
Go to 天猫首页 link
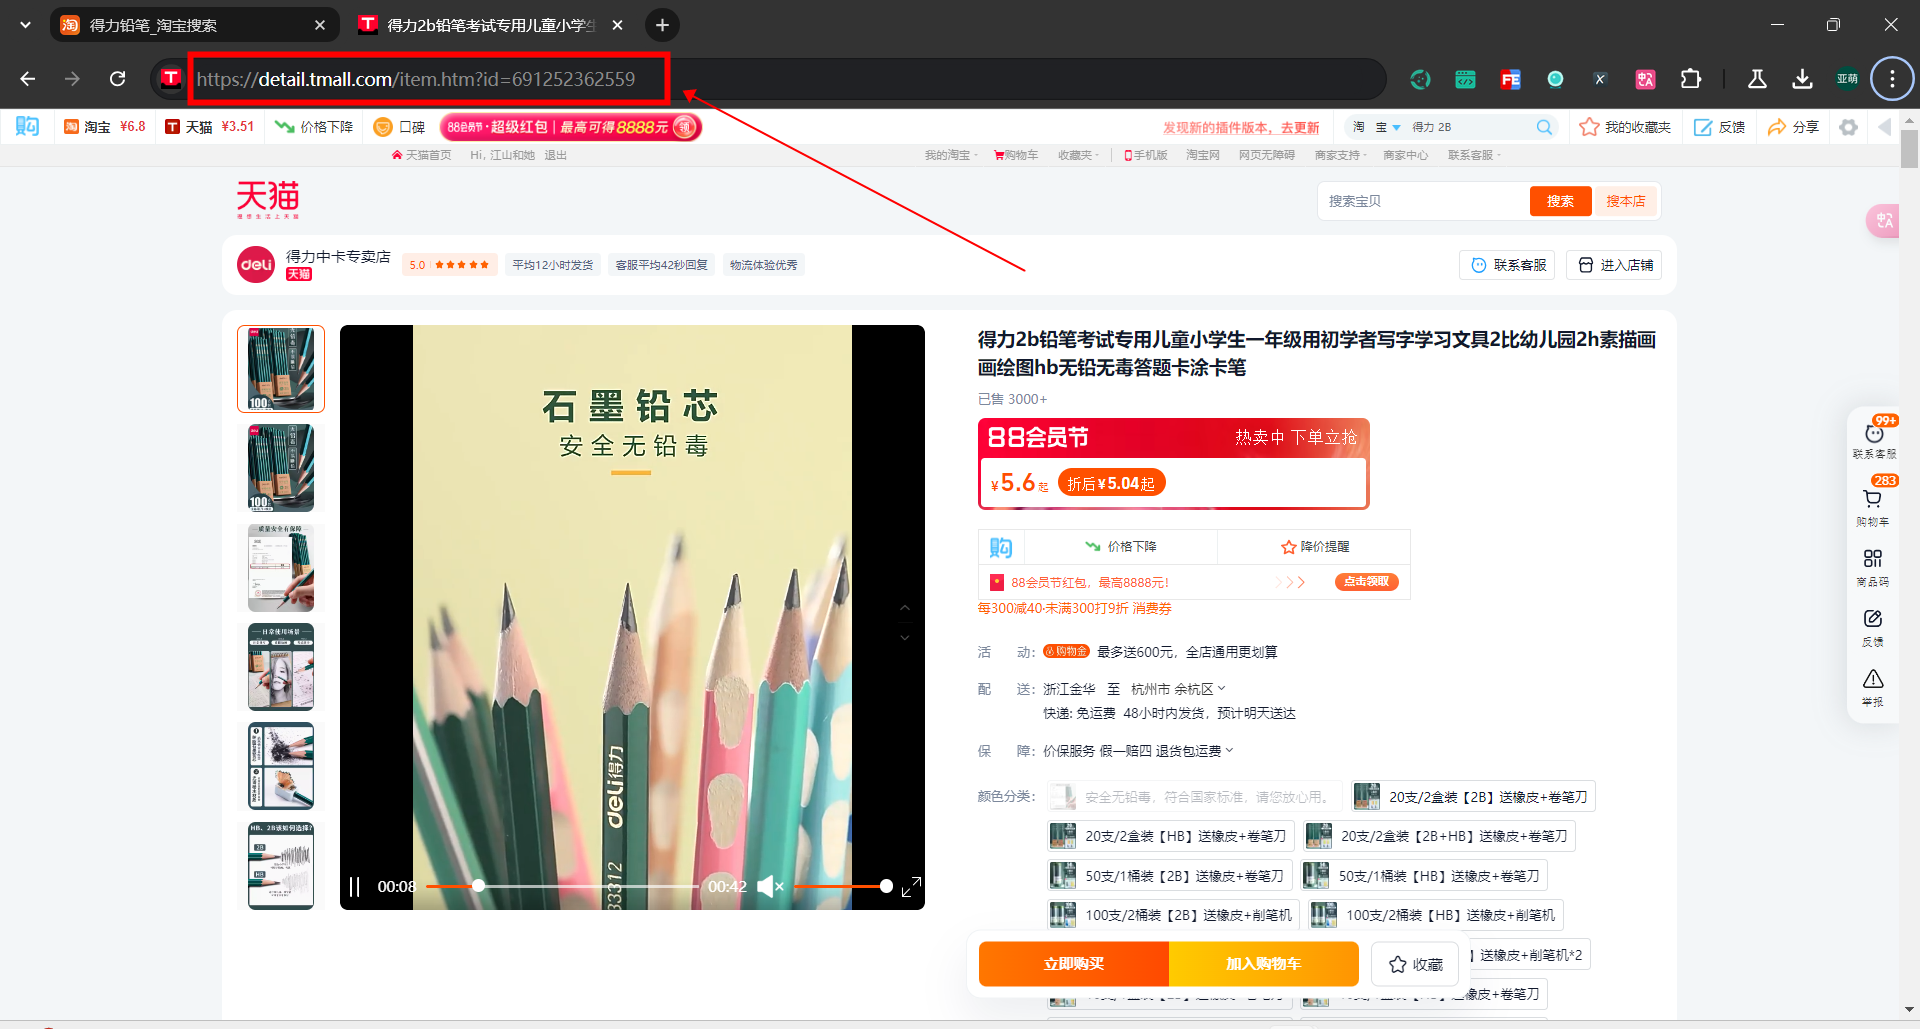click(422, 155)
